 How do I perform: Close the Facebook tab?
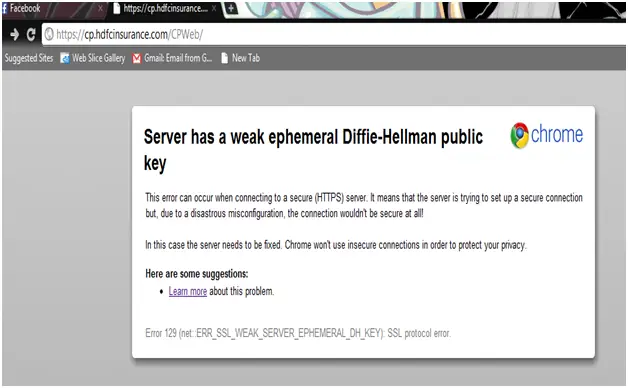pos(100,8)
